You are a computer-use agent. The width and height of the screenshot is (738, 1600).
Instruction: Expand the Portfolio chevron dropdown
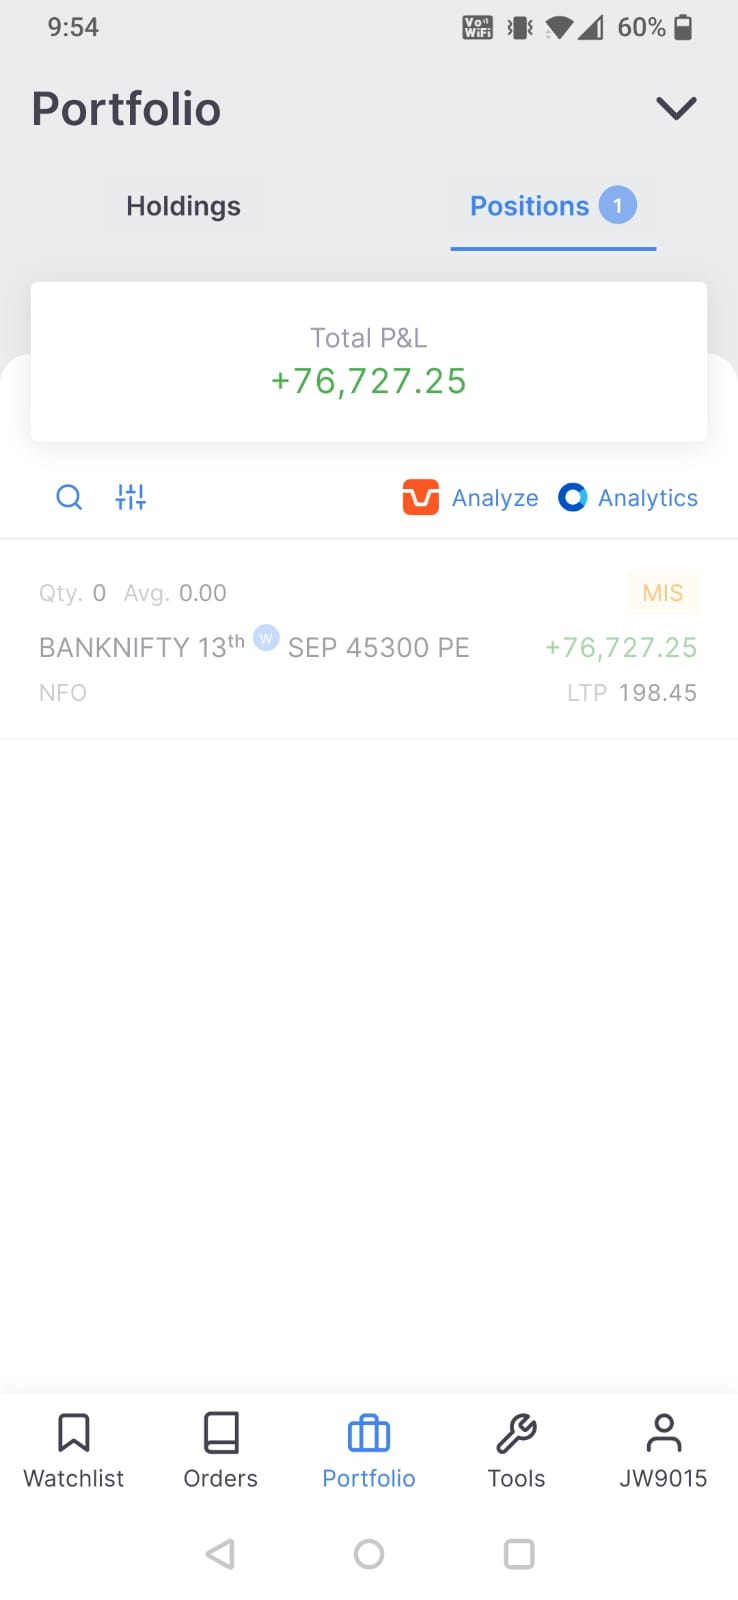coord(676,108)
